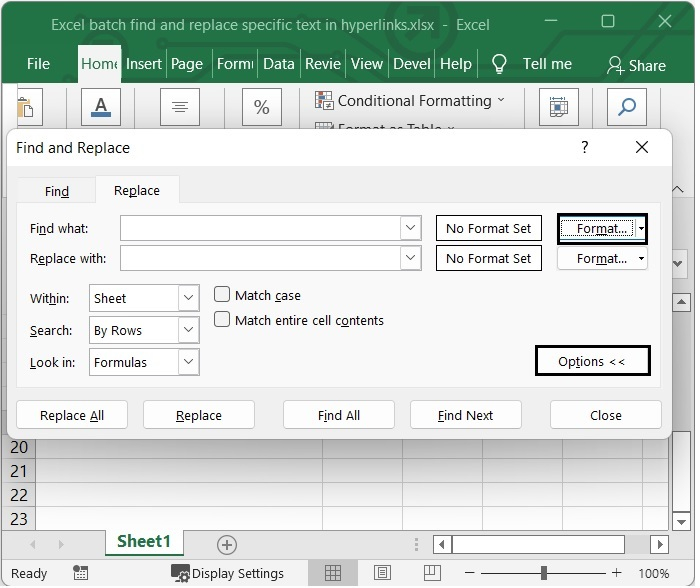Click the Editing magnifier icon in ribbon
Screen dimensions: 700x588
point(627,107)
